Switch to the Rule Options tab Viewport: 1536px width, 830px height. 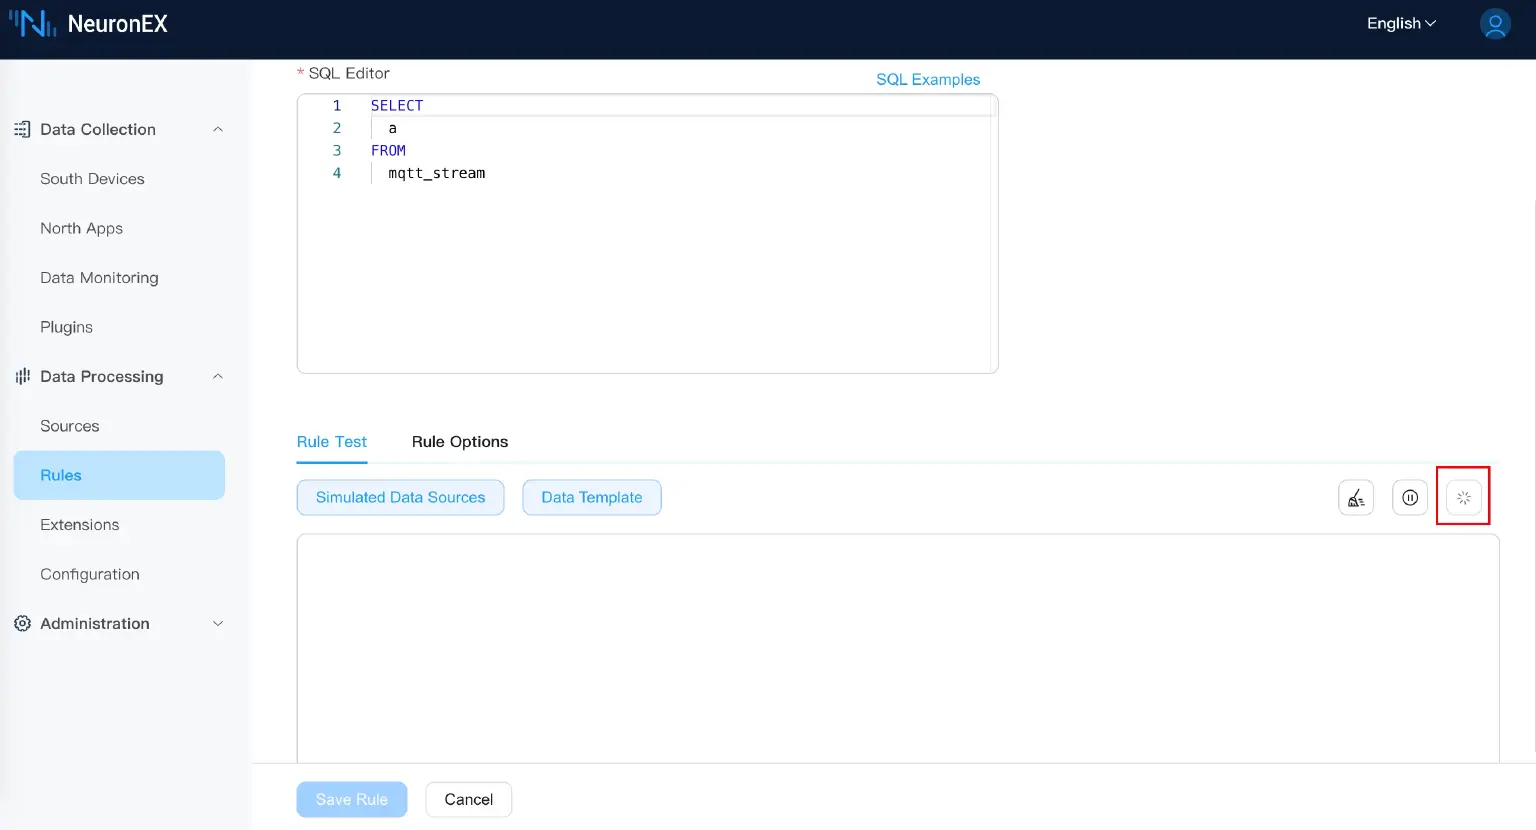pyautogui.click(x=459, y=442)
